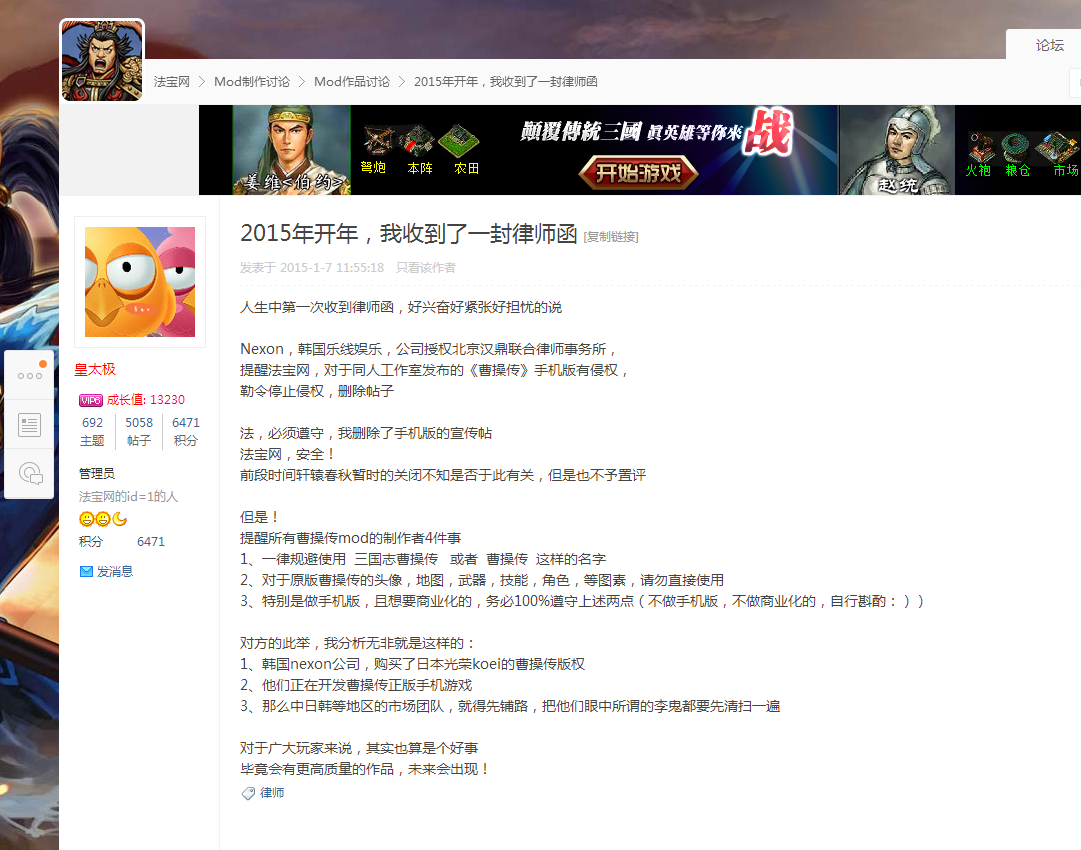Click the sun and moon level icons

[x=103, y=519]
